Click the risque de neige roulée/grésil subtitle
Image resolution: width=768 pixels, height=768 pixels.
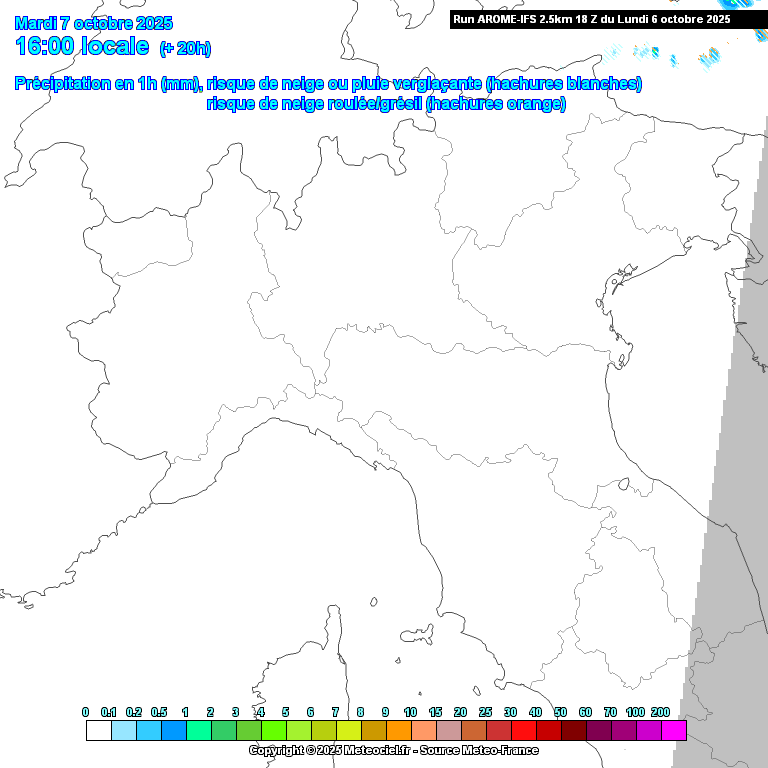click(386, 104)
